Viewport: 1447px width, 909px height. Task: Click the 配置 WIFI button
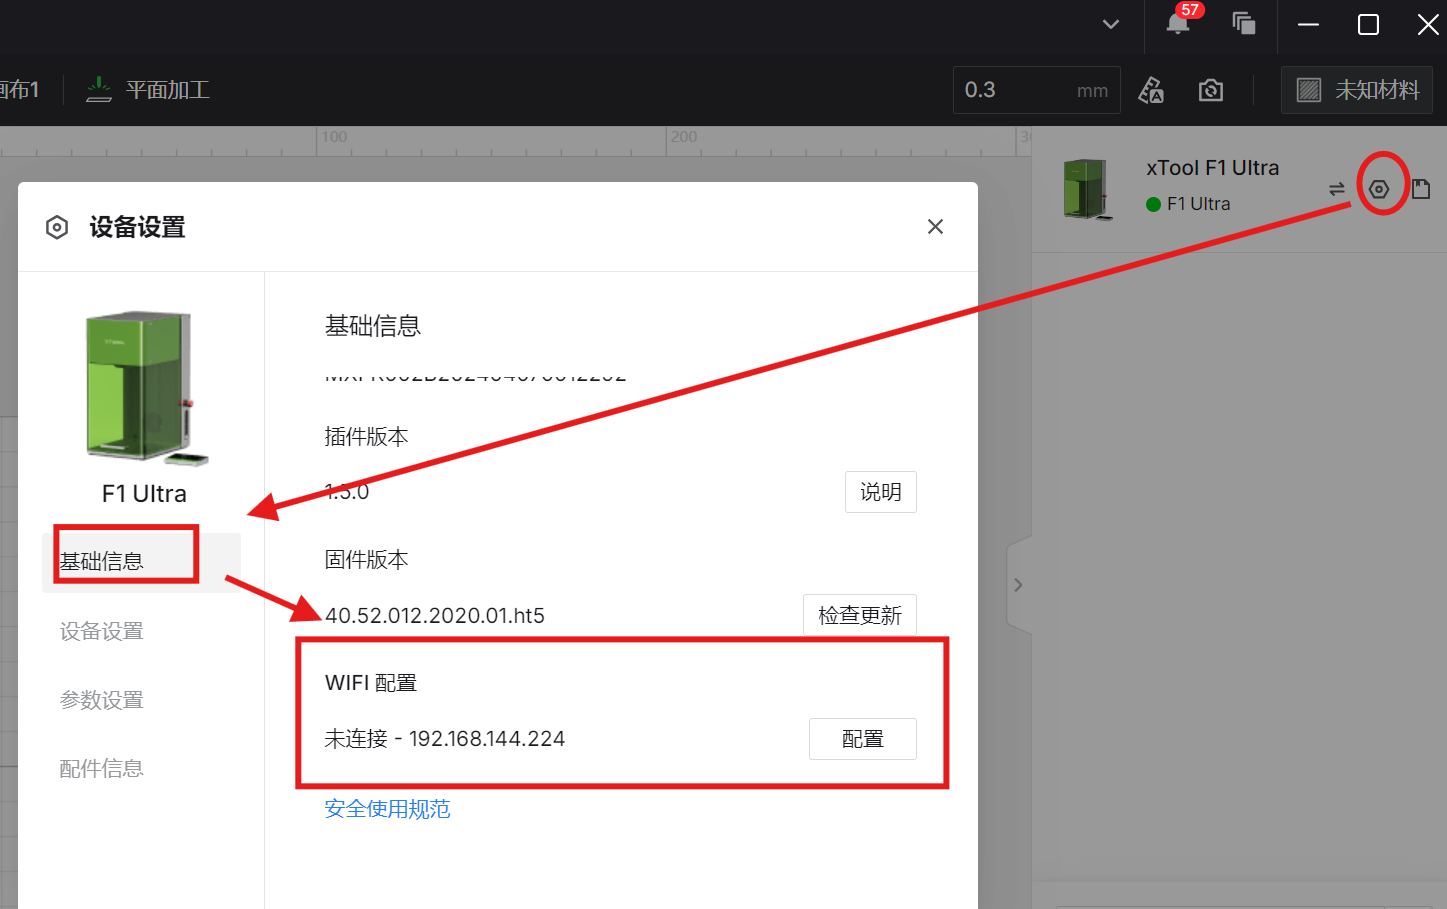pos(863,739)
